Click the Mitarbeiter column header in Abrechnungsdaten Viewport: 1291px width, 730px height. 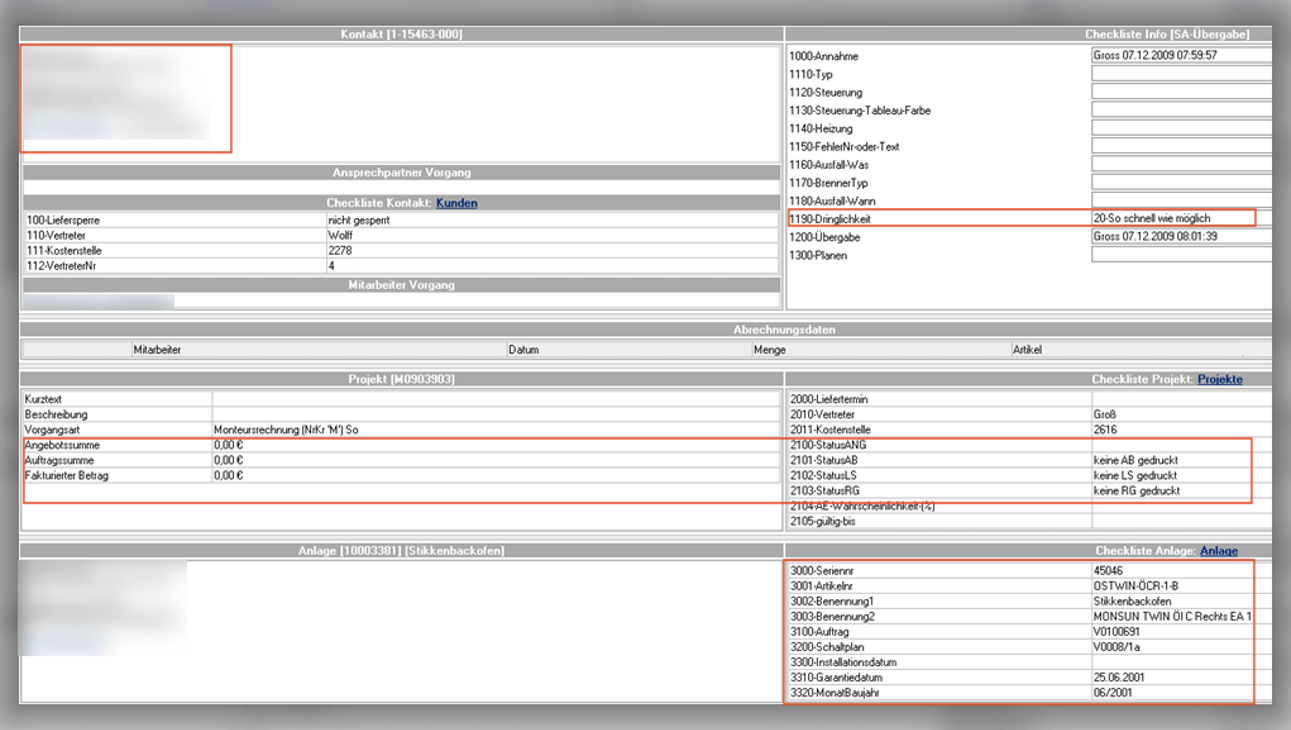157,350
